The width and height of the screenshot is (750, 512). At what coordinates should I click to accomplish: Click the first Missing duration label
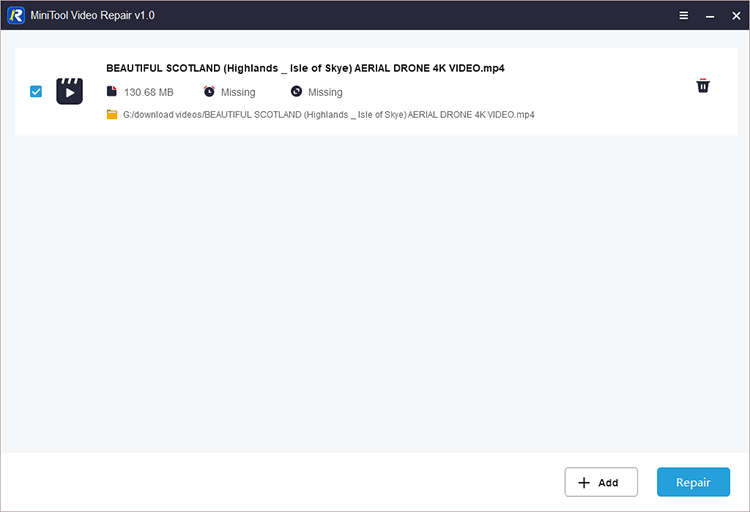pos(238,92)
